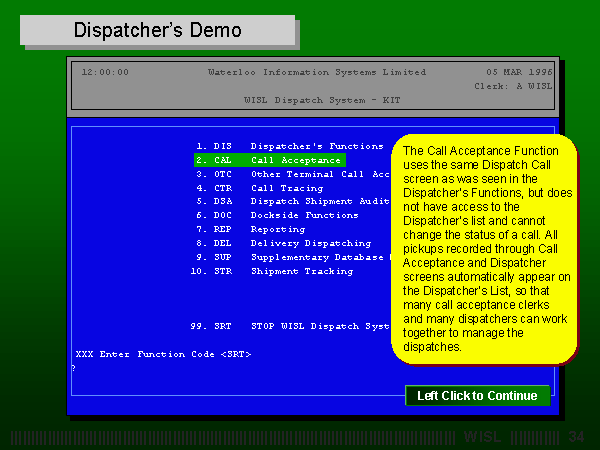The image size is (600, 450).
Task: Open 6 DOC Dockside Functions
Action: tap(277, 215)
